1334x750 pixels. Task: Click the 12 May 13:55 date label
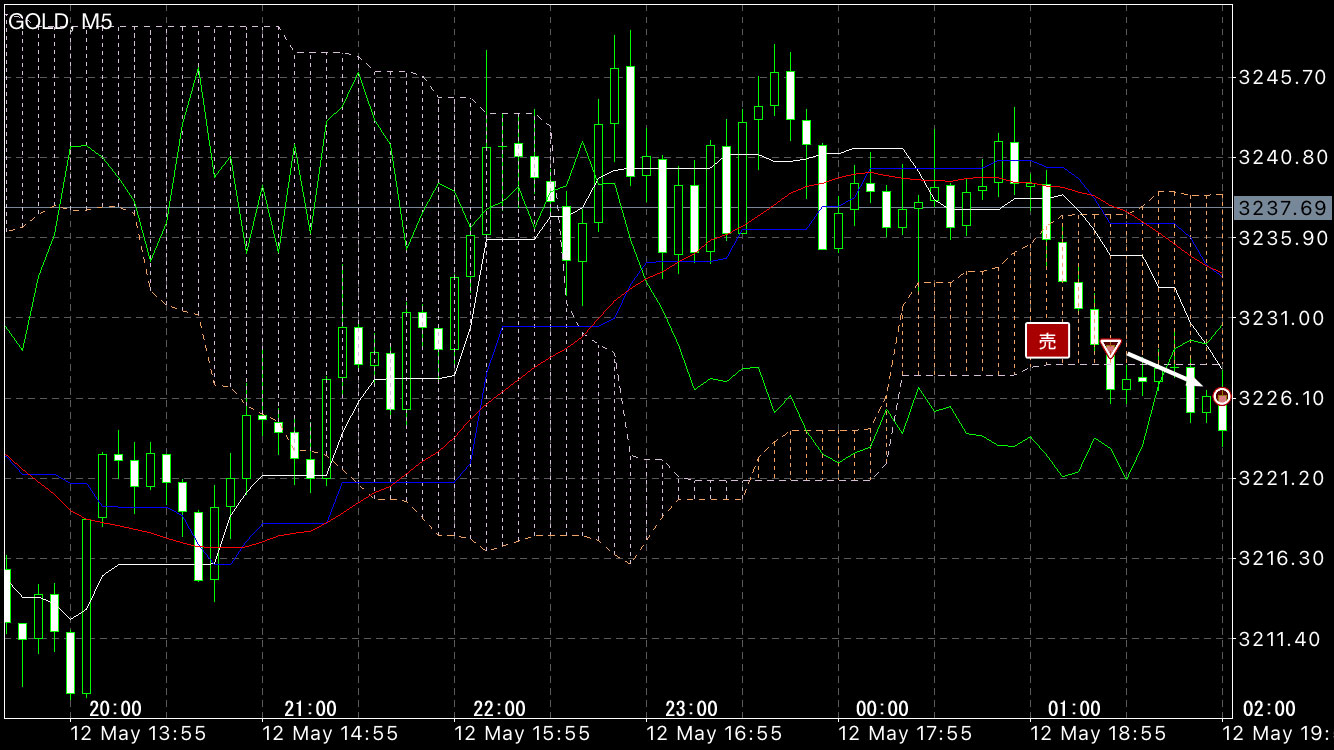[138, 733]
